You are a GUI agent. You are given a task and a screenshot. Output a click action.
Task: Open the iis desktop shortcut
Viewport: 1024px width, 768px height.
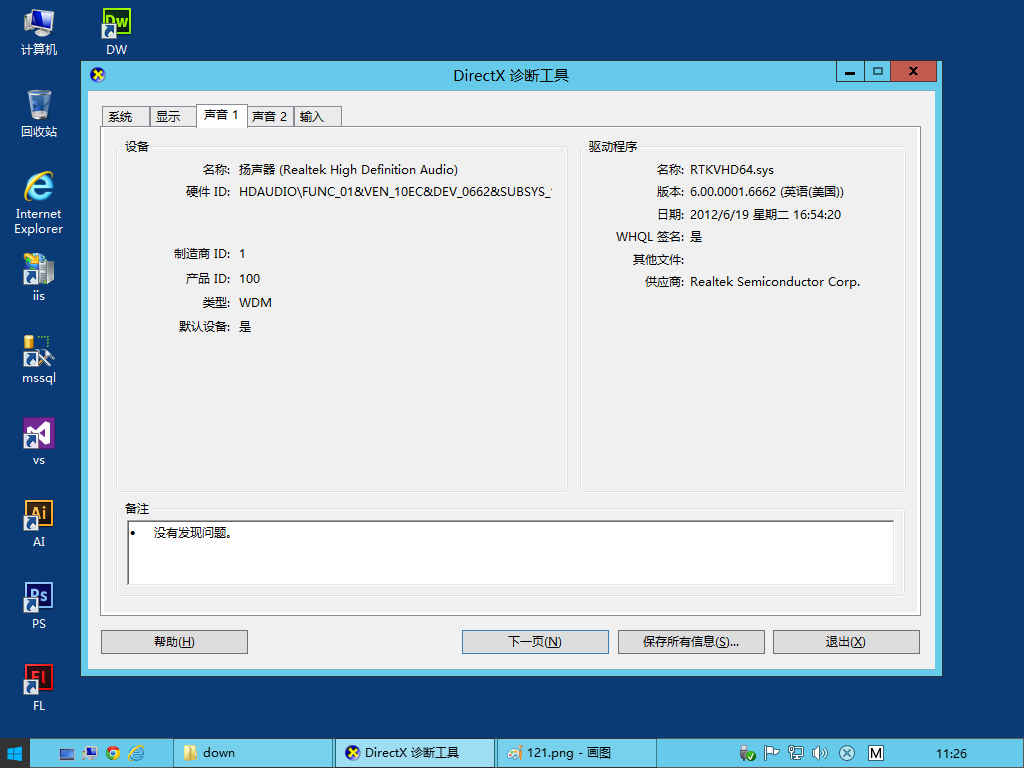click(x=39, y=277)
